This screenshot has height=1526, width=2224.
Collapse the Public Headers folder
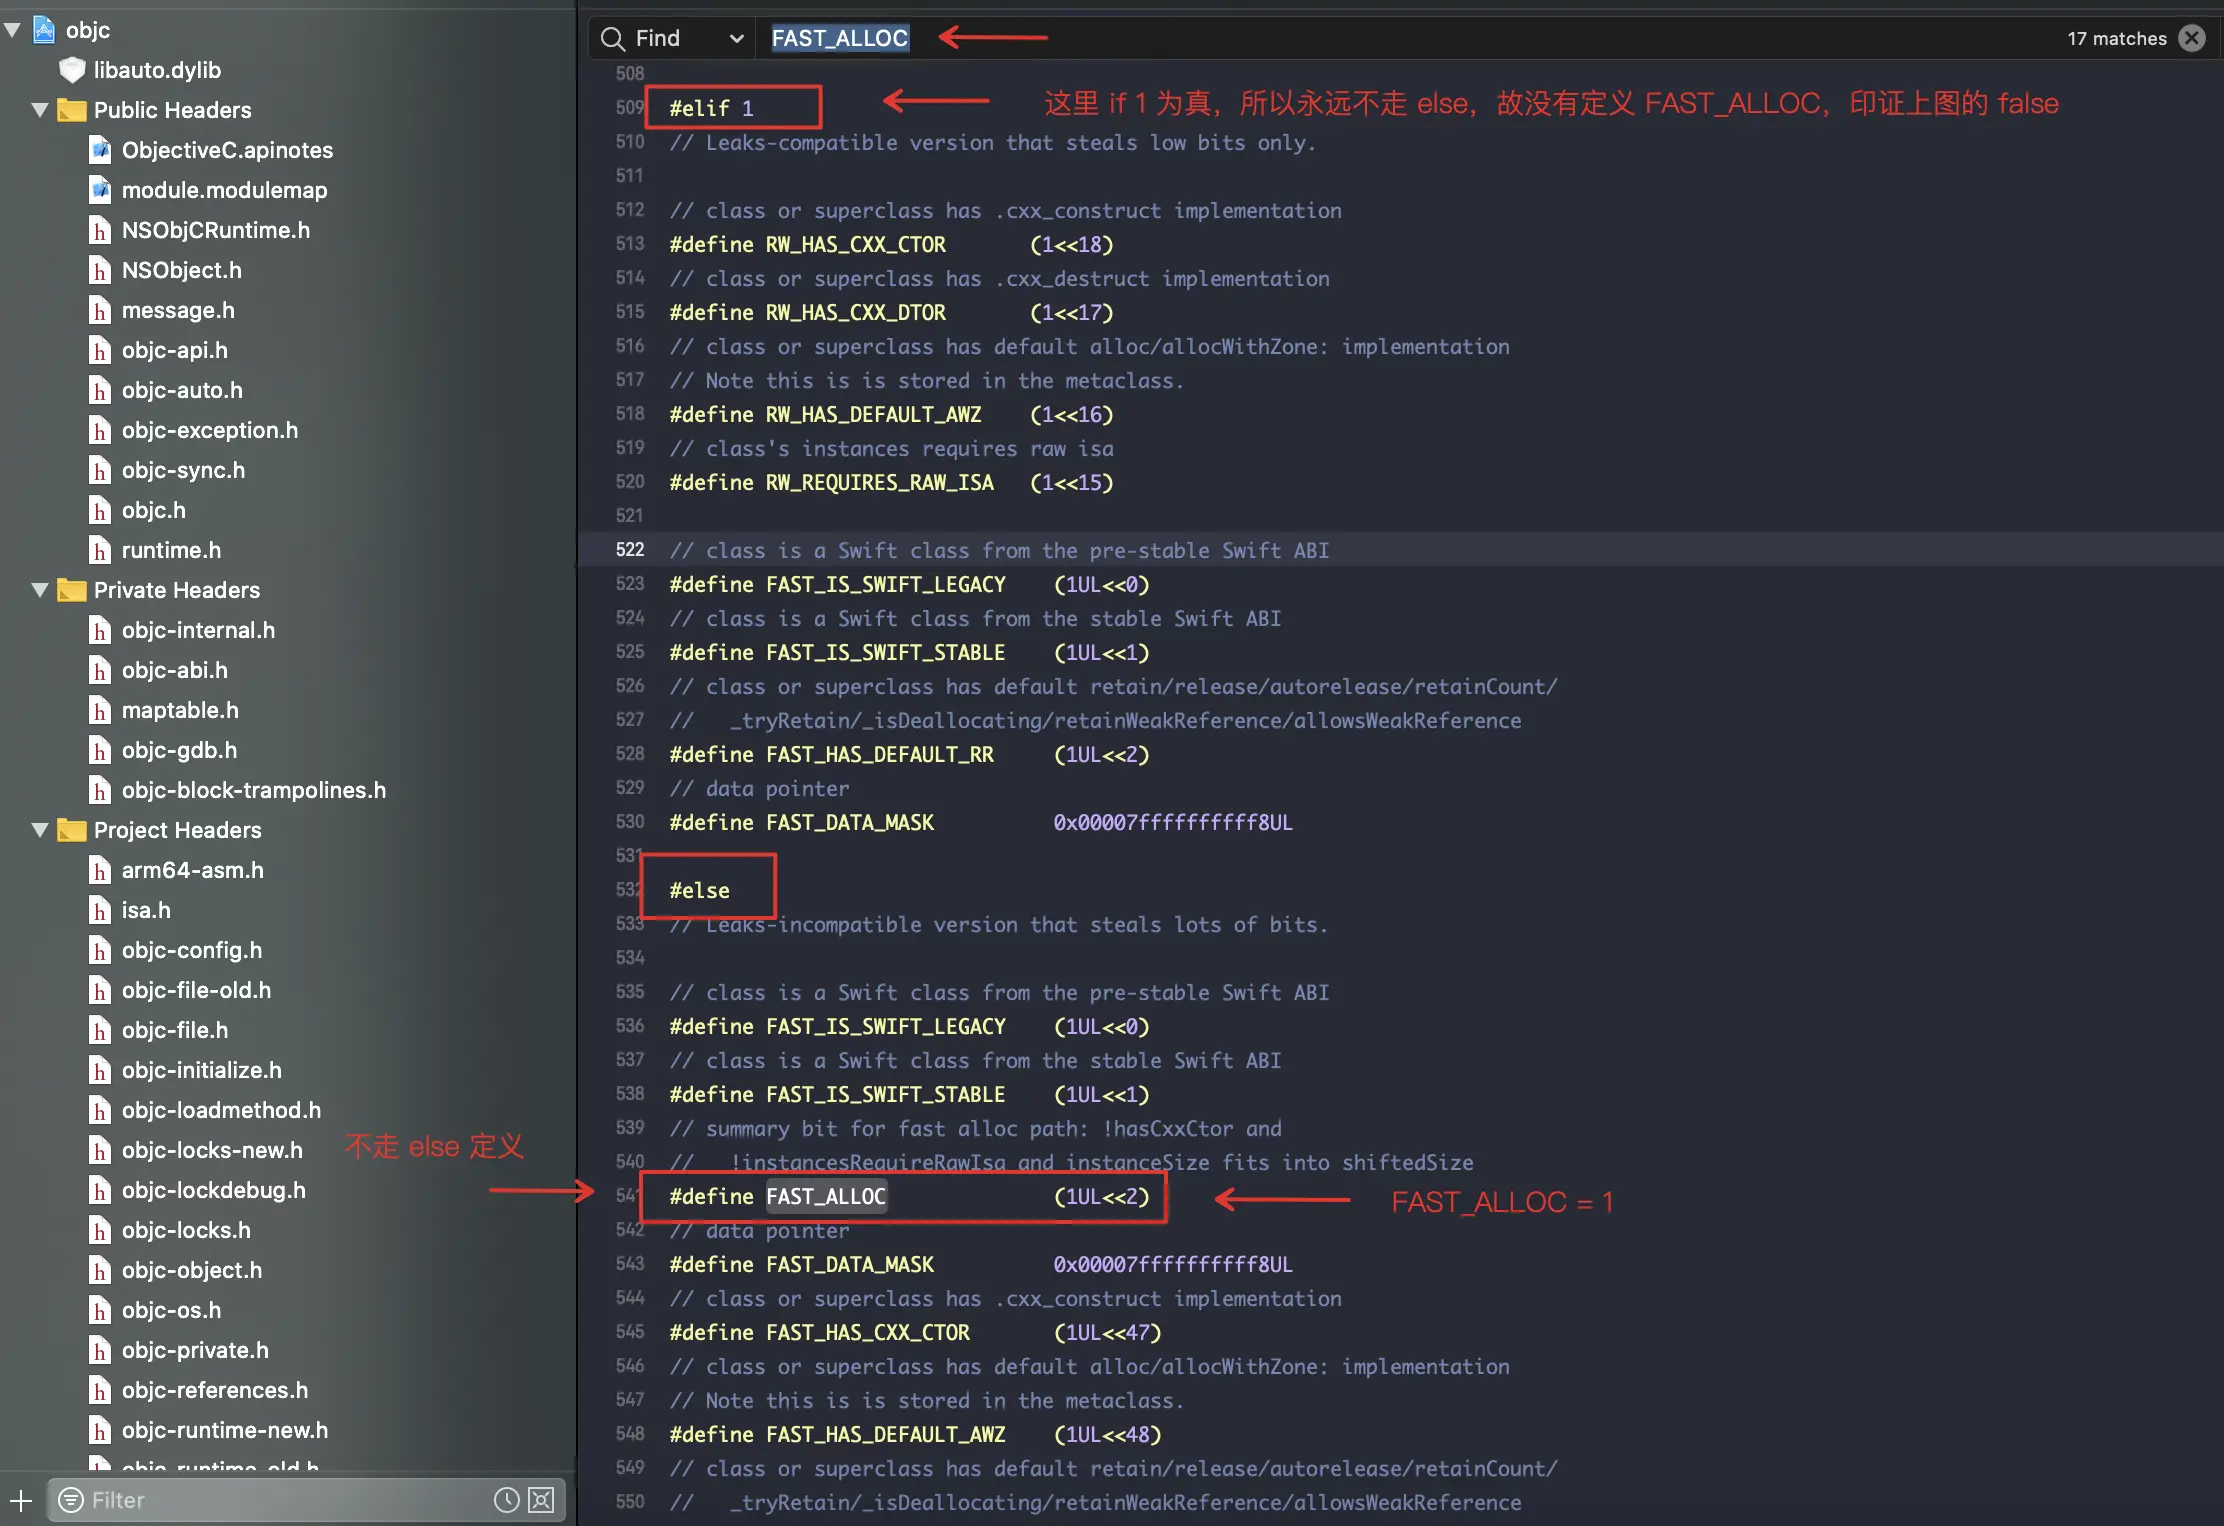coord(40,110)
